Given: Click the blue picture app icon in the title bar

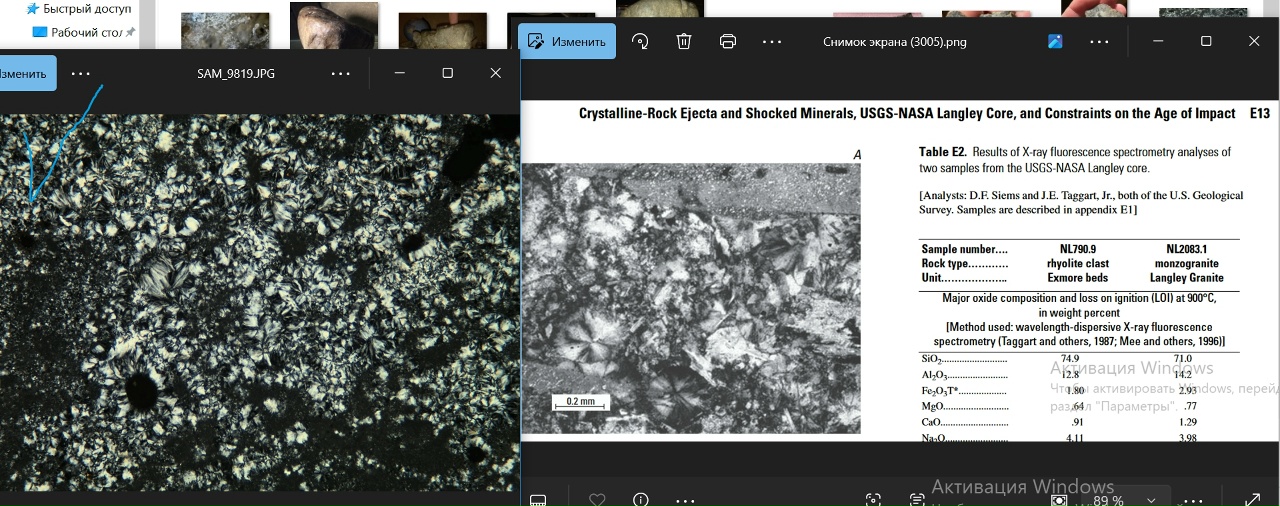Looking at the screenshot, I should point(1055,42).
